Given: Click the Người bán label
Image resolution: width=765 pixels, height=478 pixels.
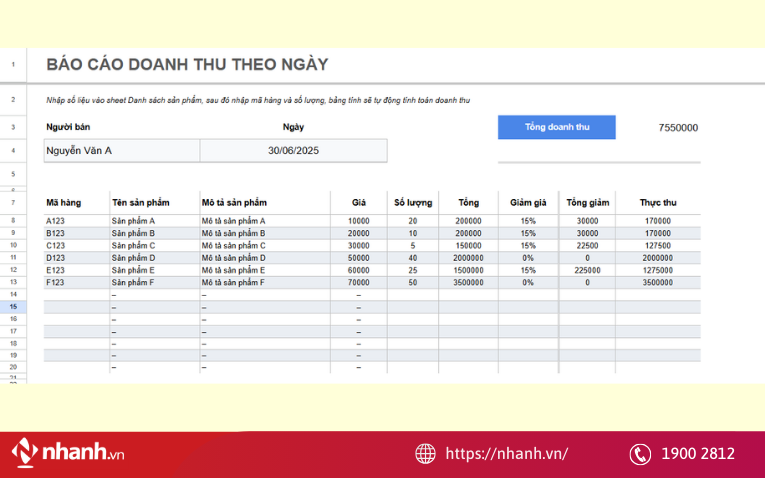Looking at the screenshot, I should coord(68,127).
